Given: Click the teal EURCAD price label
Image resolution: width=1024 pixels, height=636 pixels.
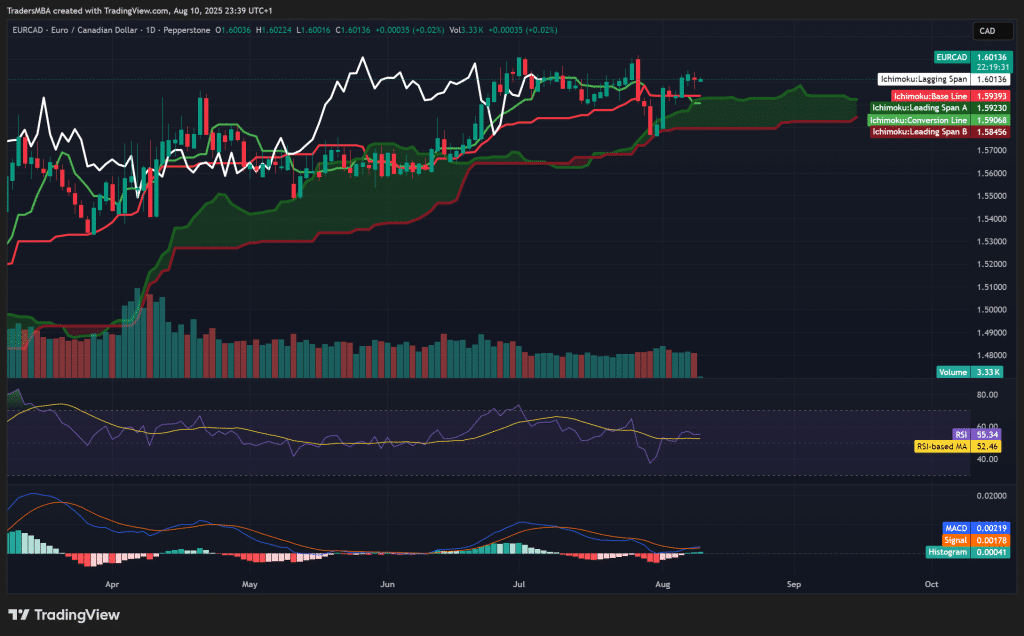Looking at the screenshot, I should [x=950, y=59].
